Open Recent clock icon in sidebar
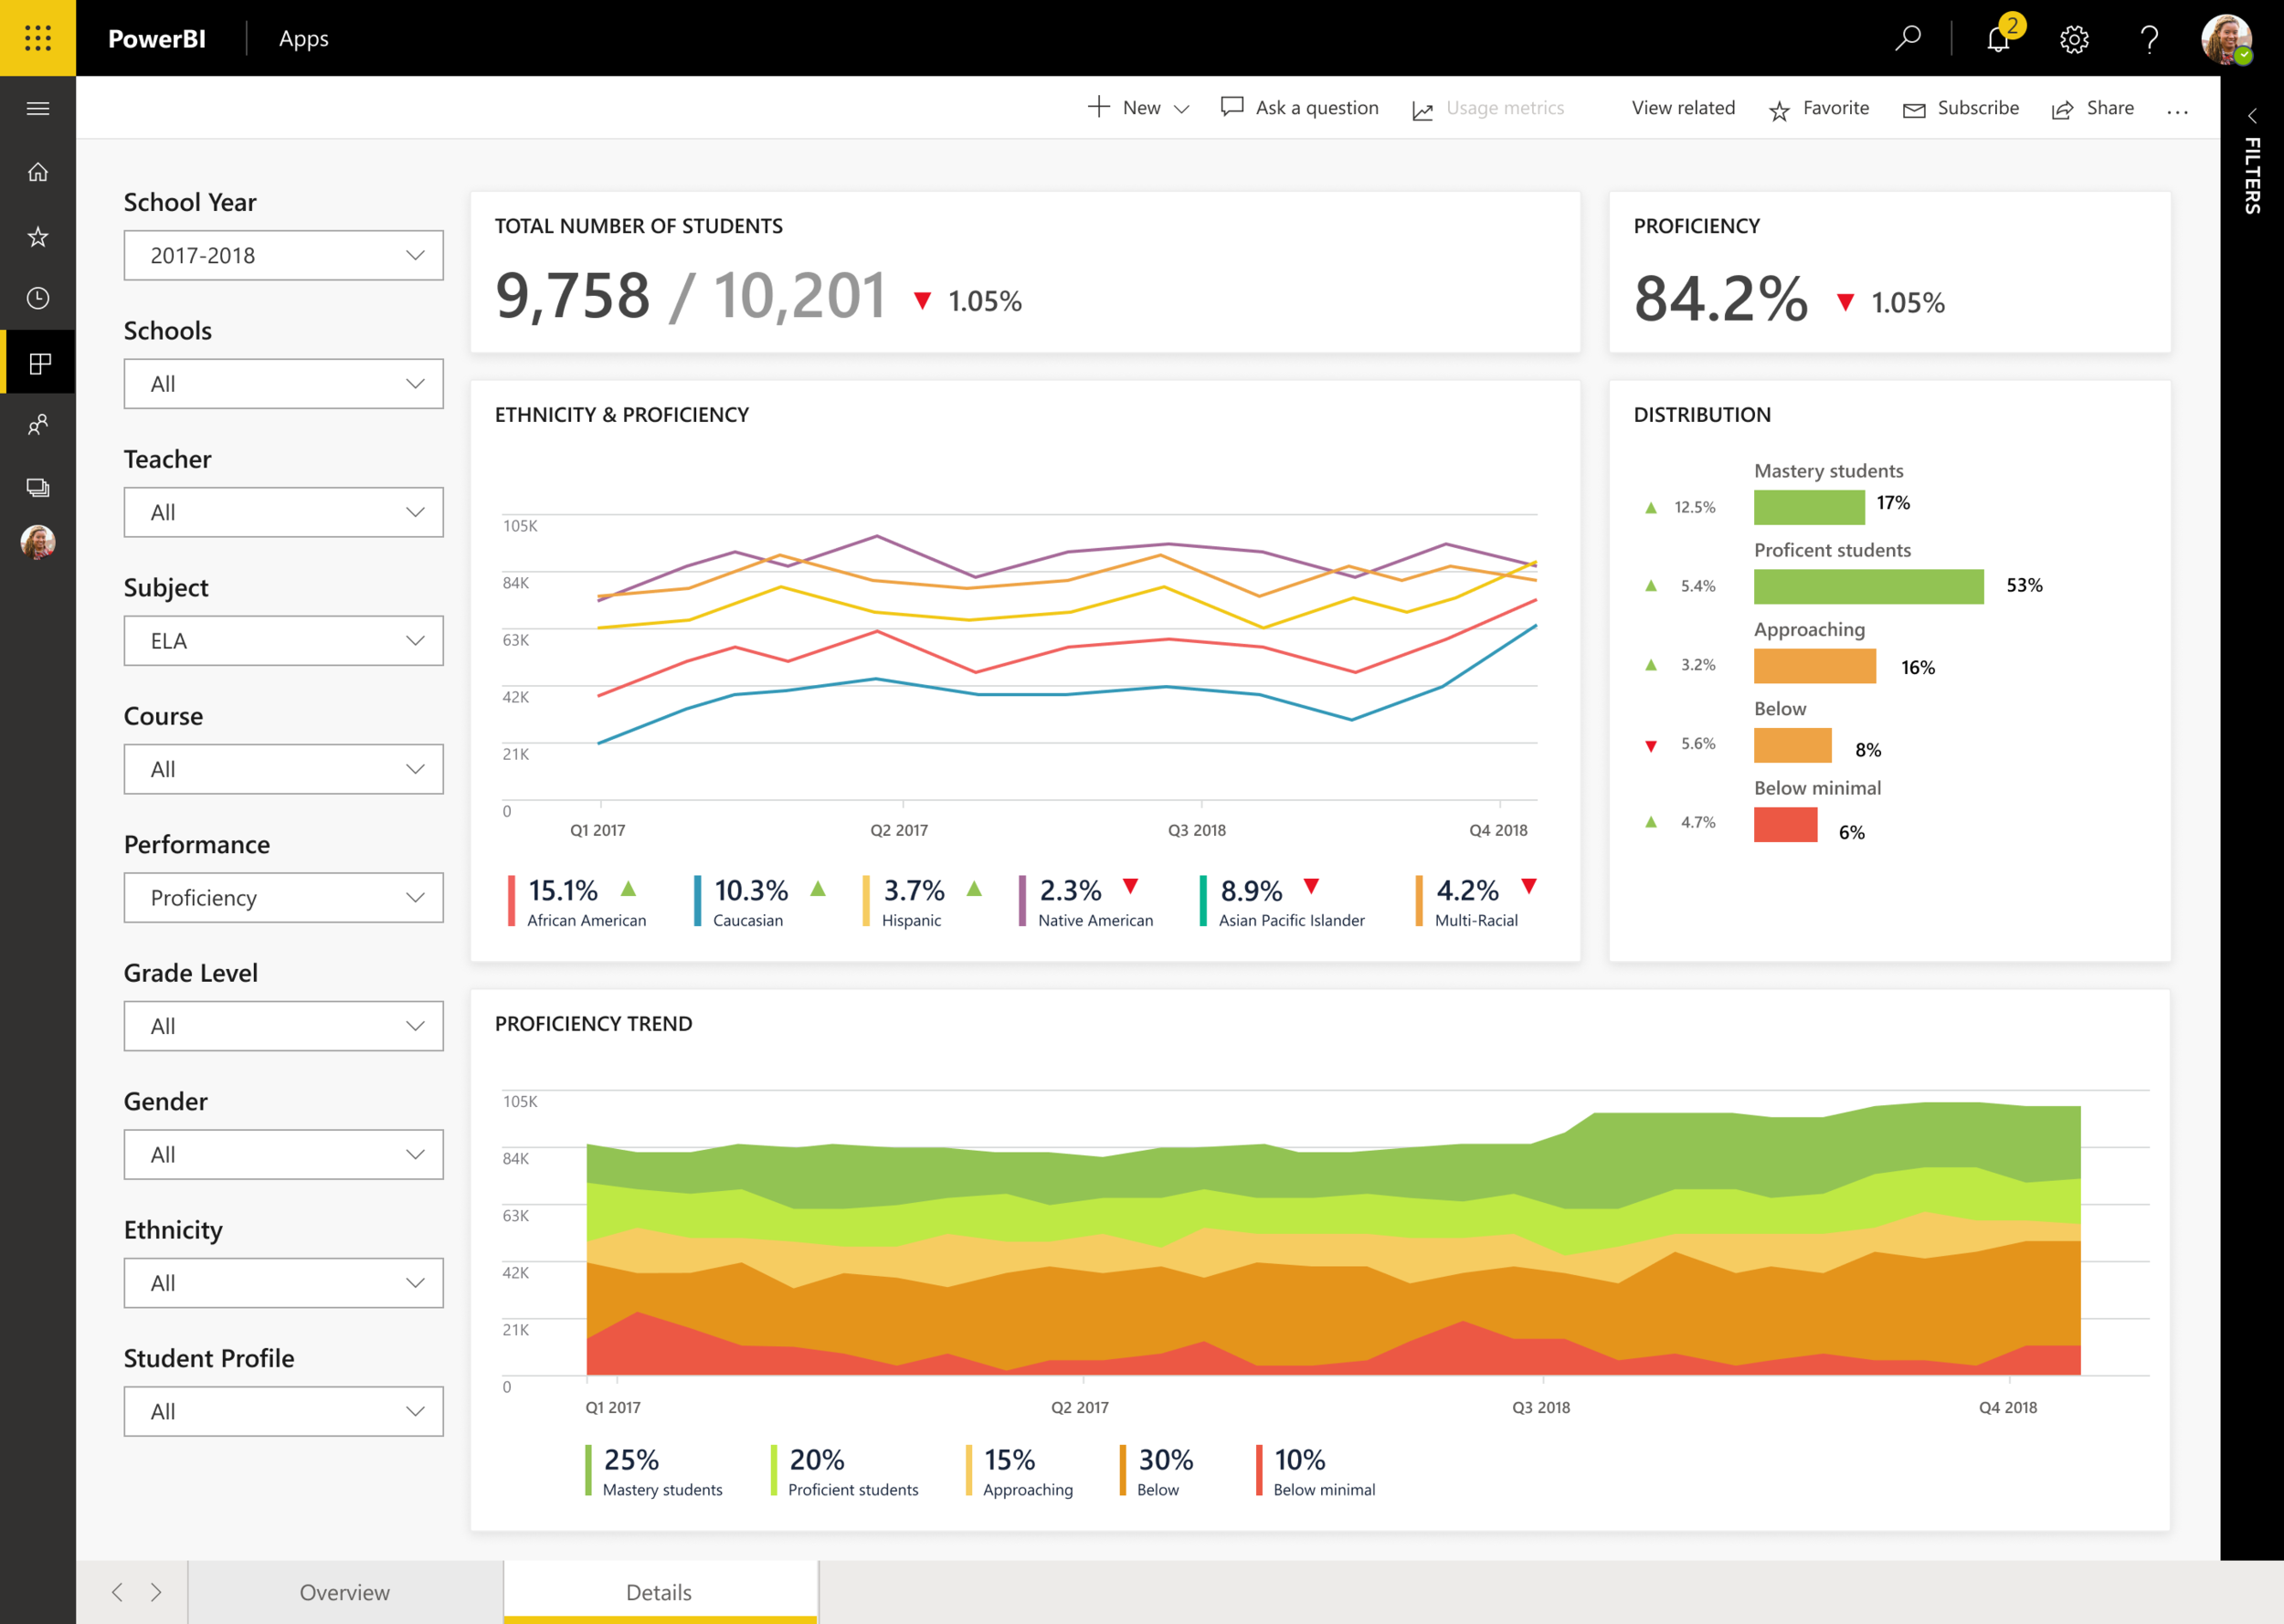Image resolution: width=2284 pixels, height=1624 pixels. 37,298
